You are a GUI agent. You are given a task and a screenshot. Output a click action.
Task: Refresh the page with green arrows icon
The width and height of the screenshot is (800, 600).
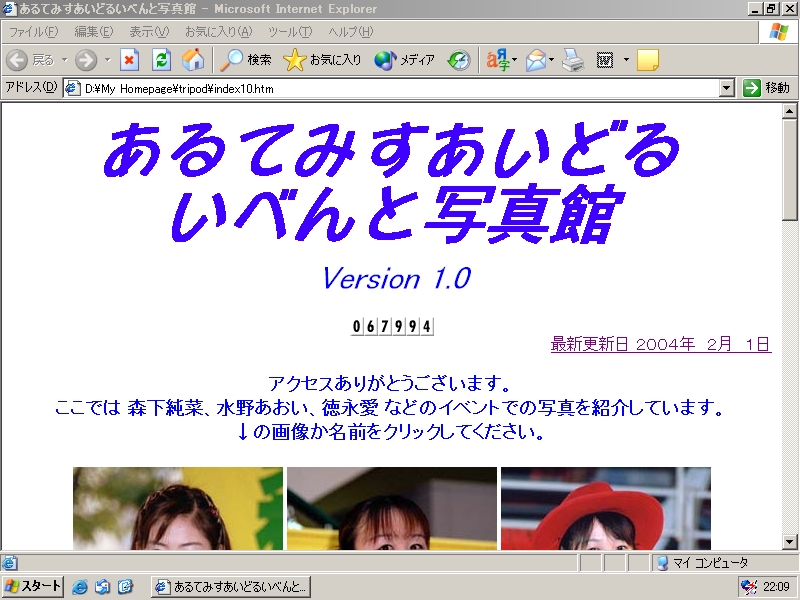pos(161,60)
